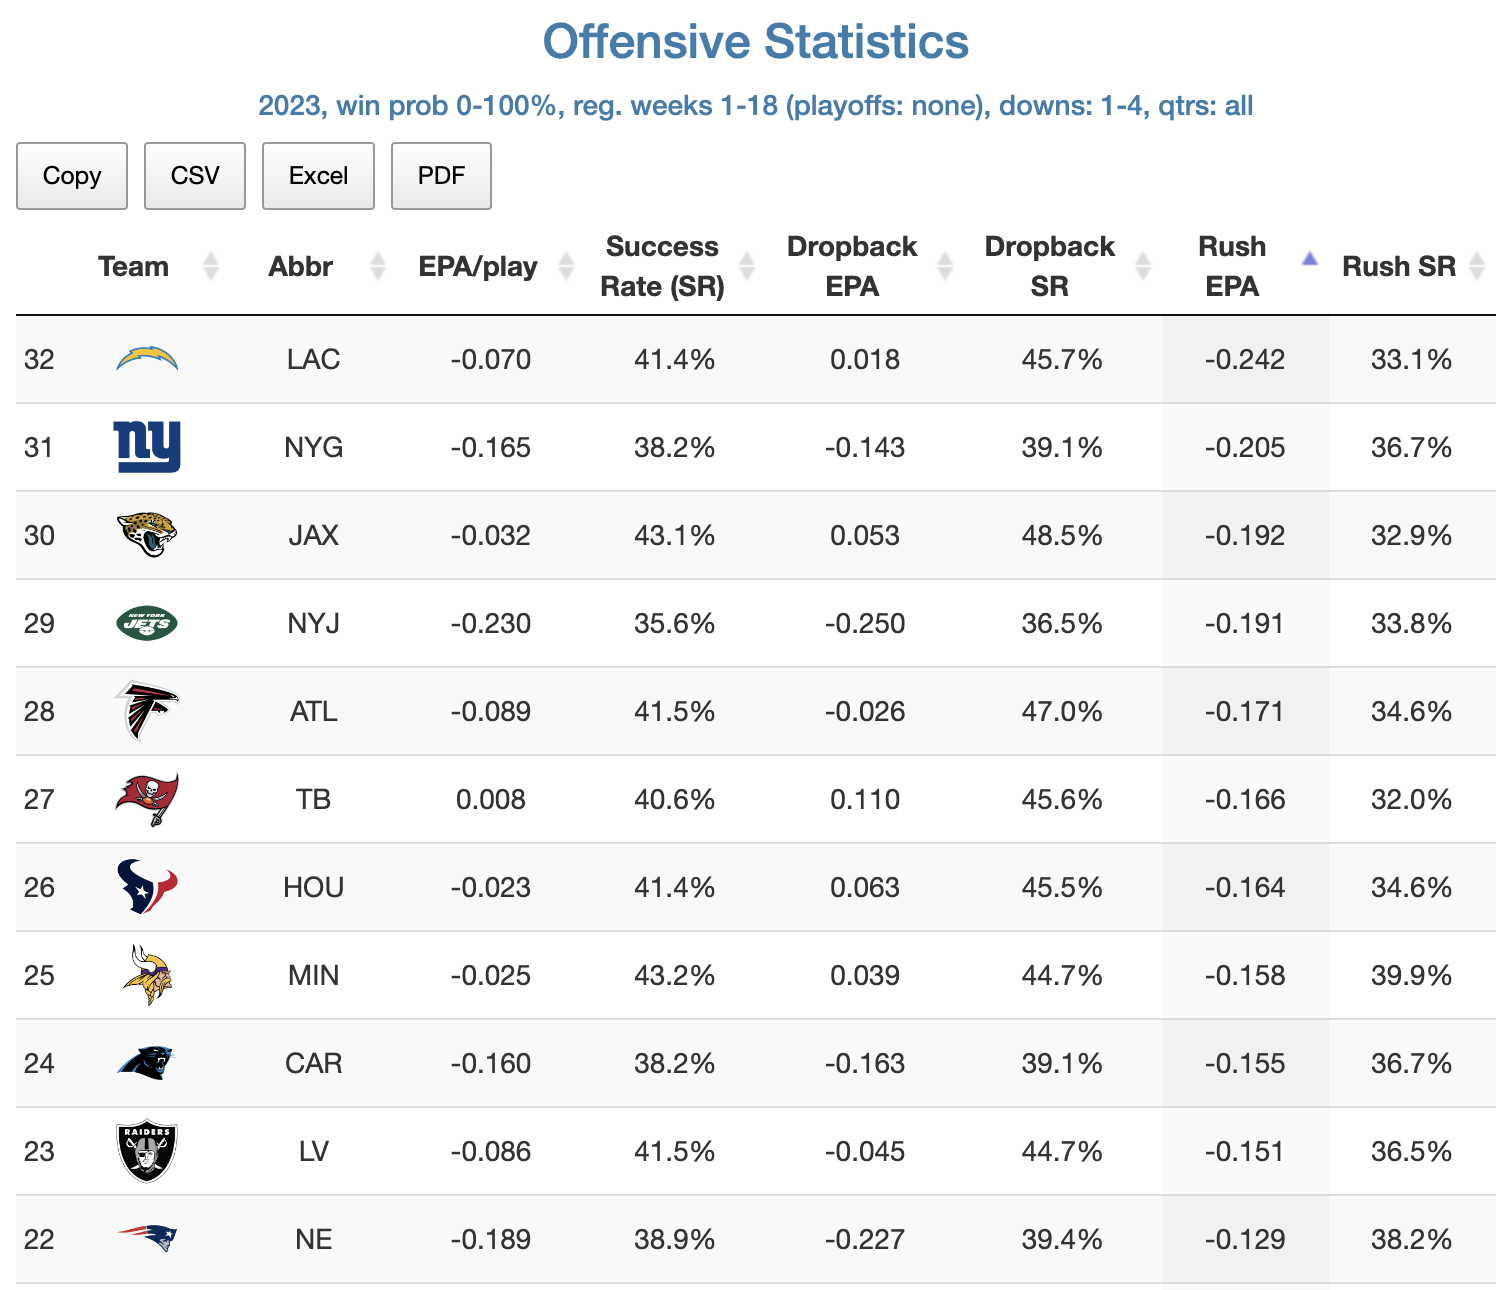Click the New York Giants logo
The image size is (1504, 1290).
(x=147, y=446)
